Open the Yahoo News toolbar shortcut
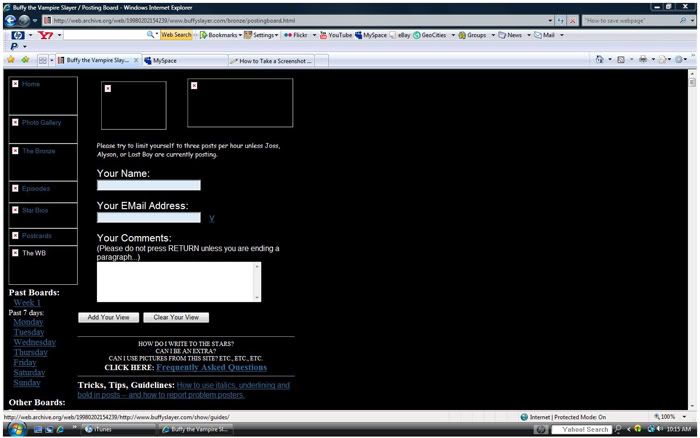Image resolution: width=700 pixels, height=438 pixels. pyautogui.click(x=510, y=35)
